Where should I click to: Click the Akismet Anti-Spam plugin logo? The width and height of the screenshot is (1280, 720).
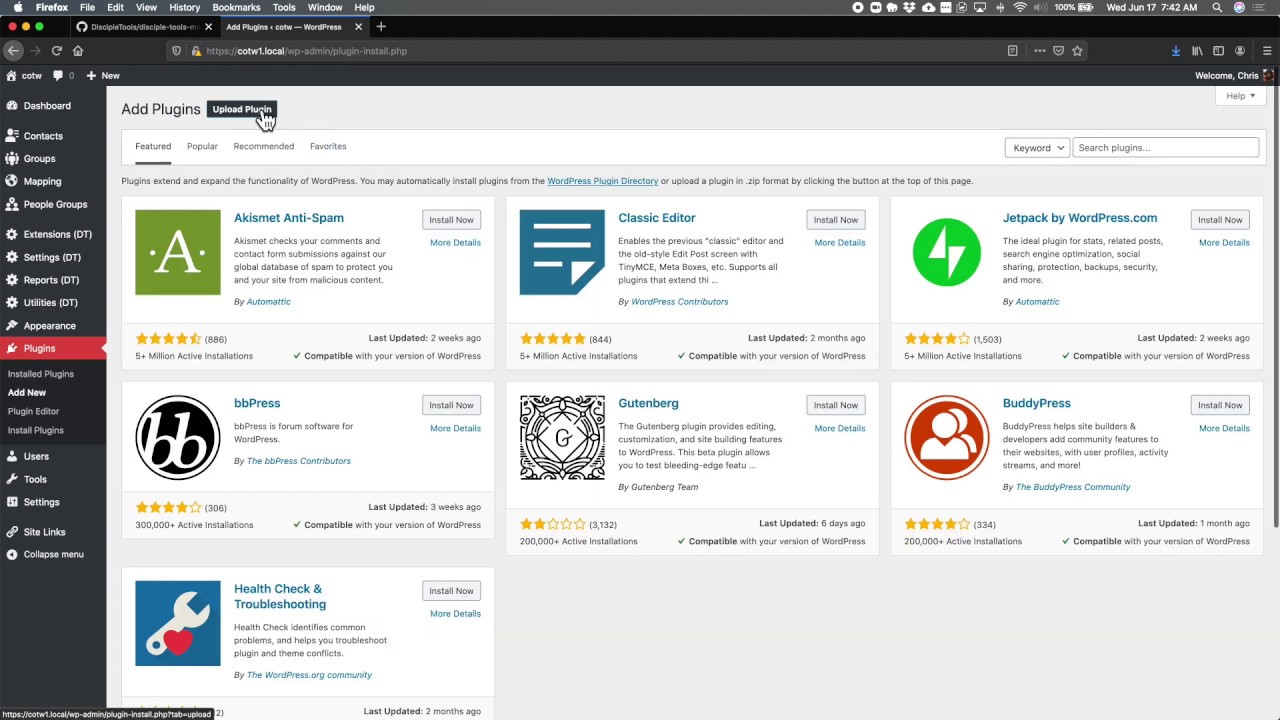[x=178, y=252]
